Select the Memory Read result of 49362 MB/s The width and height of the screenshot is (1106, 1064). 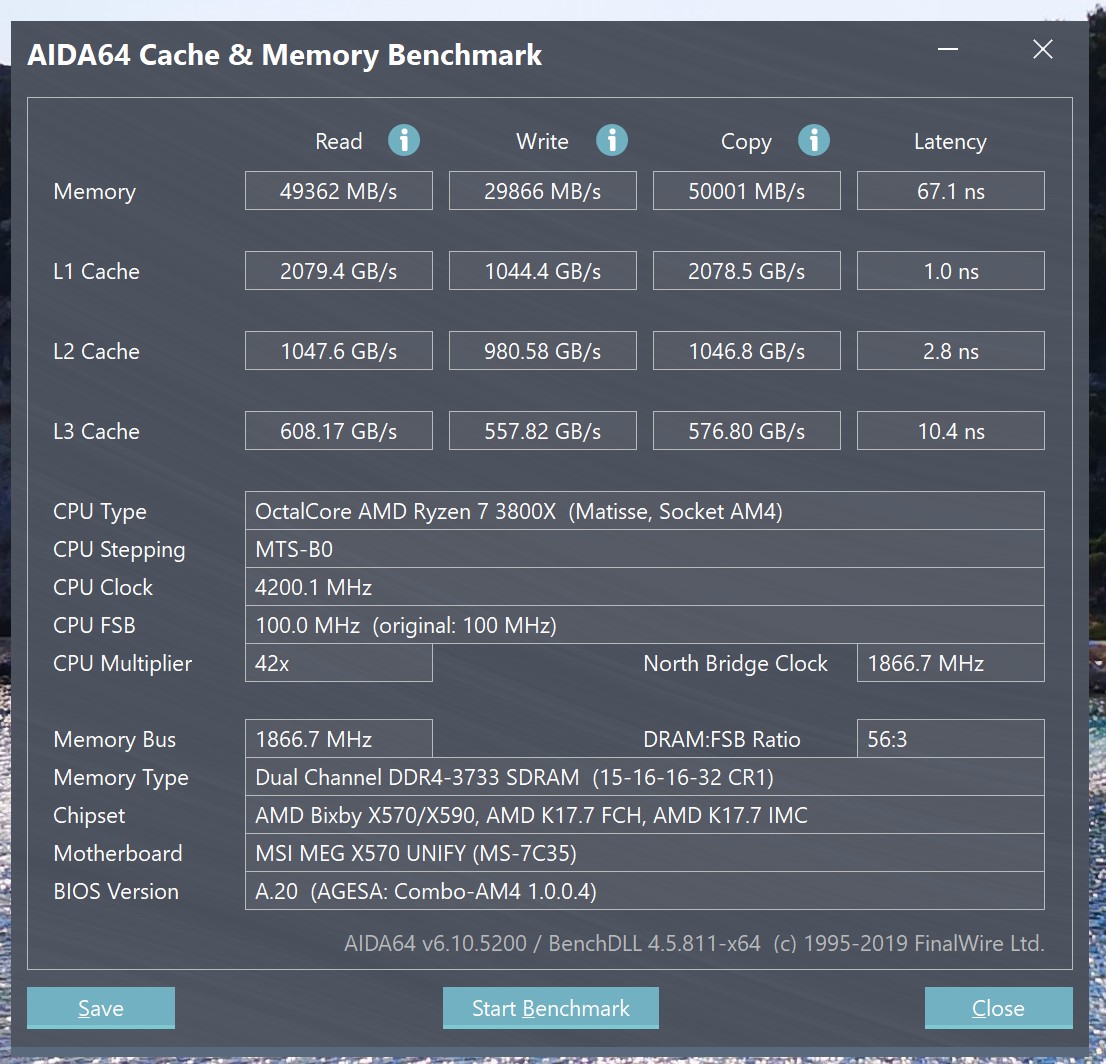(338, 190)
